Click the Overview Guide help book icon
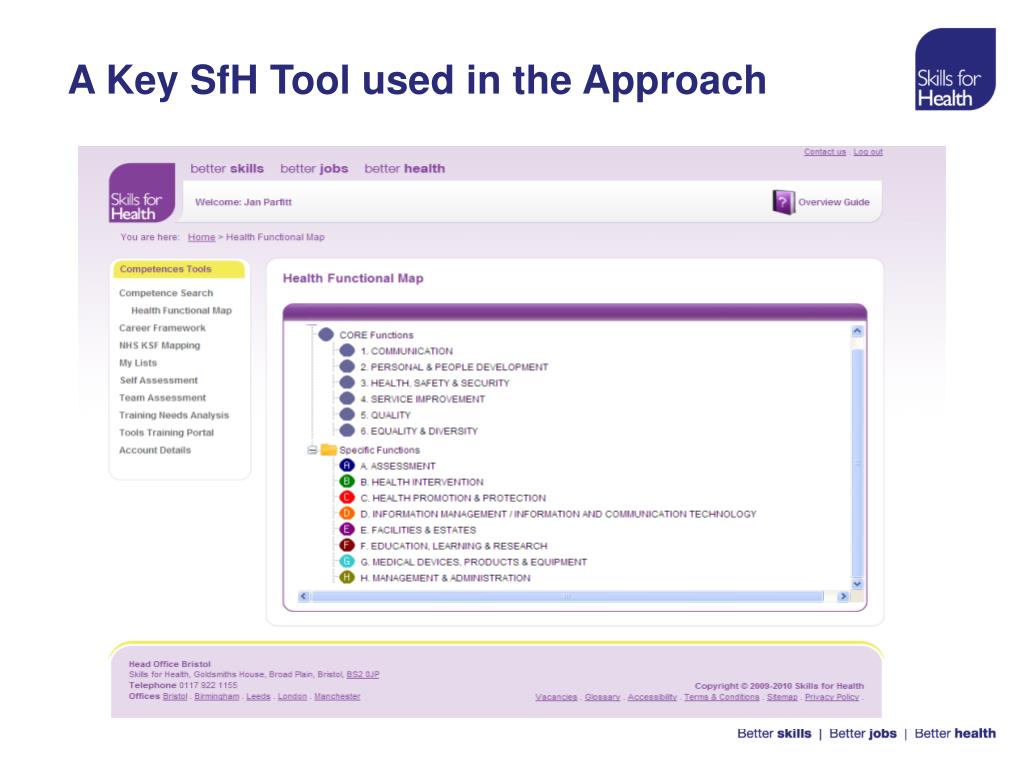Viewport: 1024px width, 768px height. point(783,202)
